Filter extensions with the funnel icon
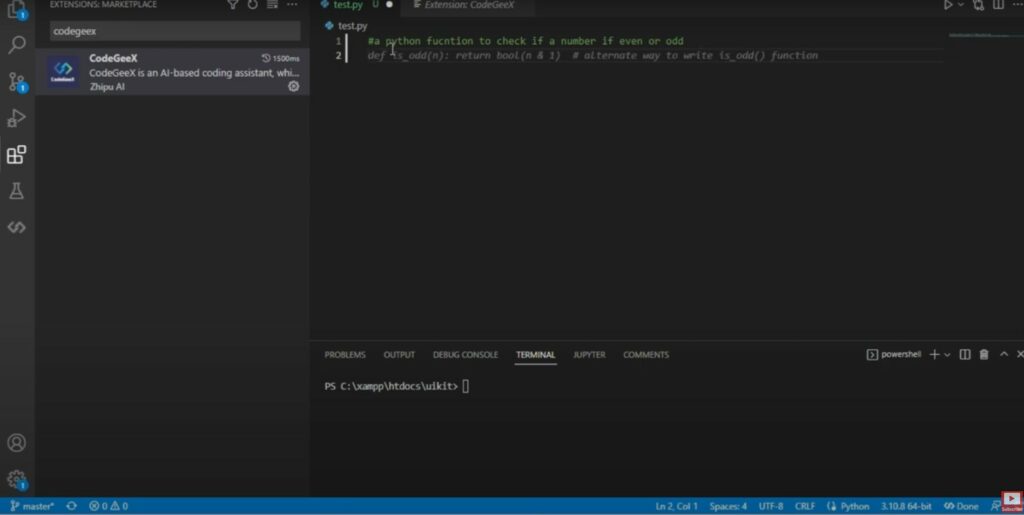1024x515 pixels. tap(232, 5)
